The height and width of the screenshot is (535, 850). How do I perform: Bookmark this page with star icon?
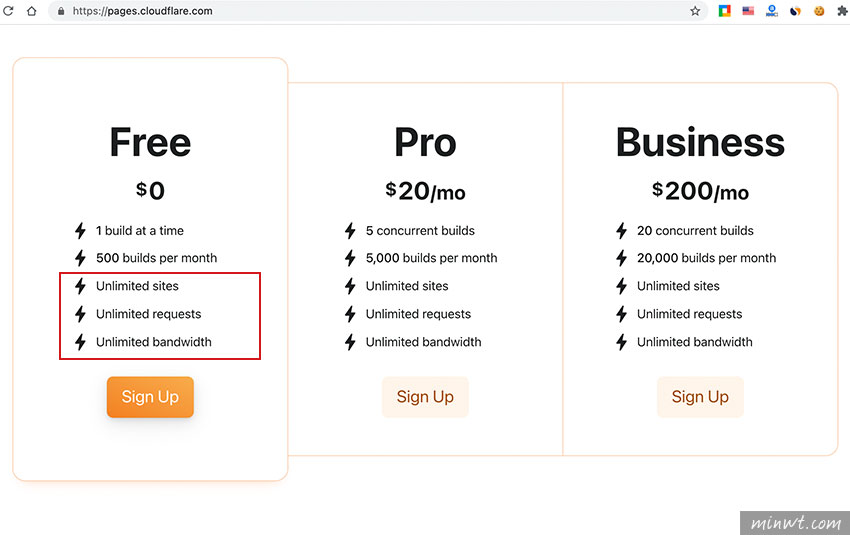695,11
